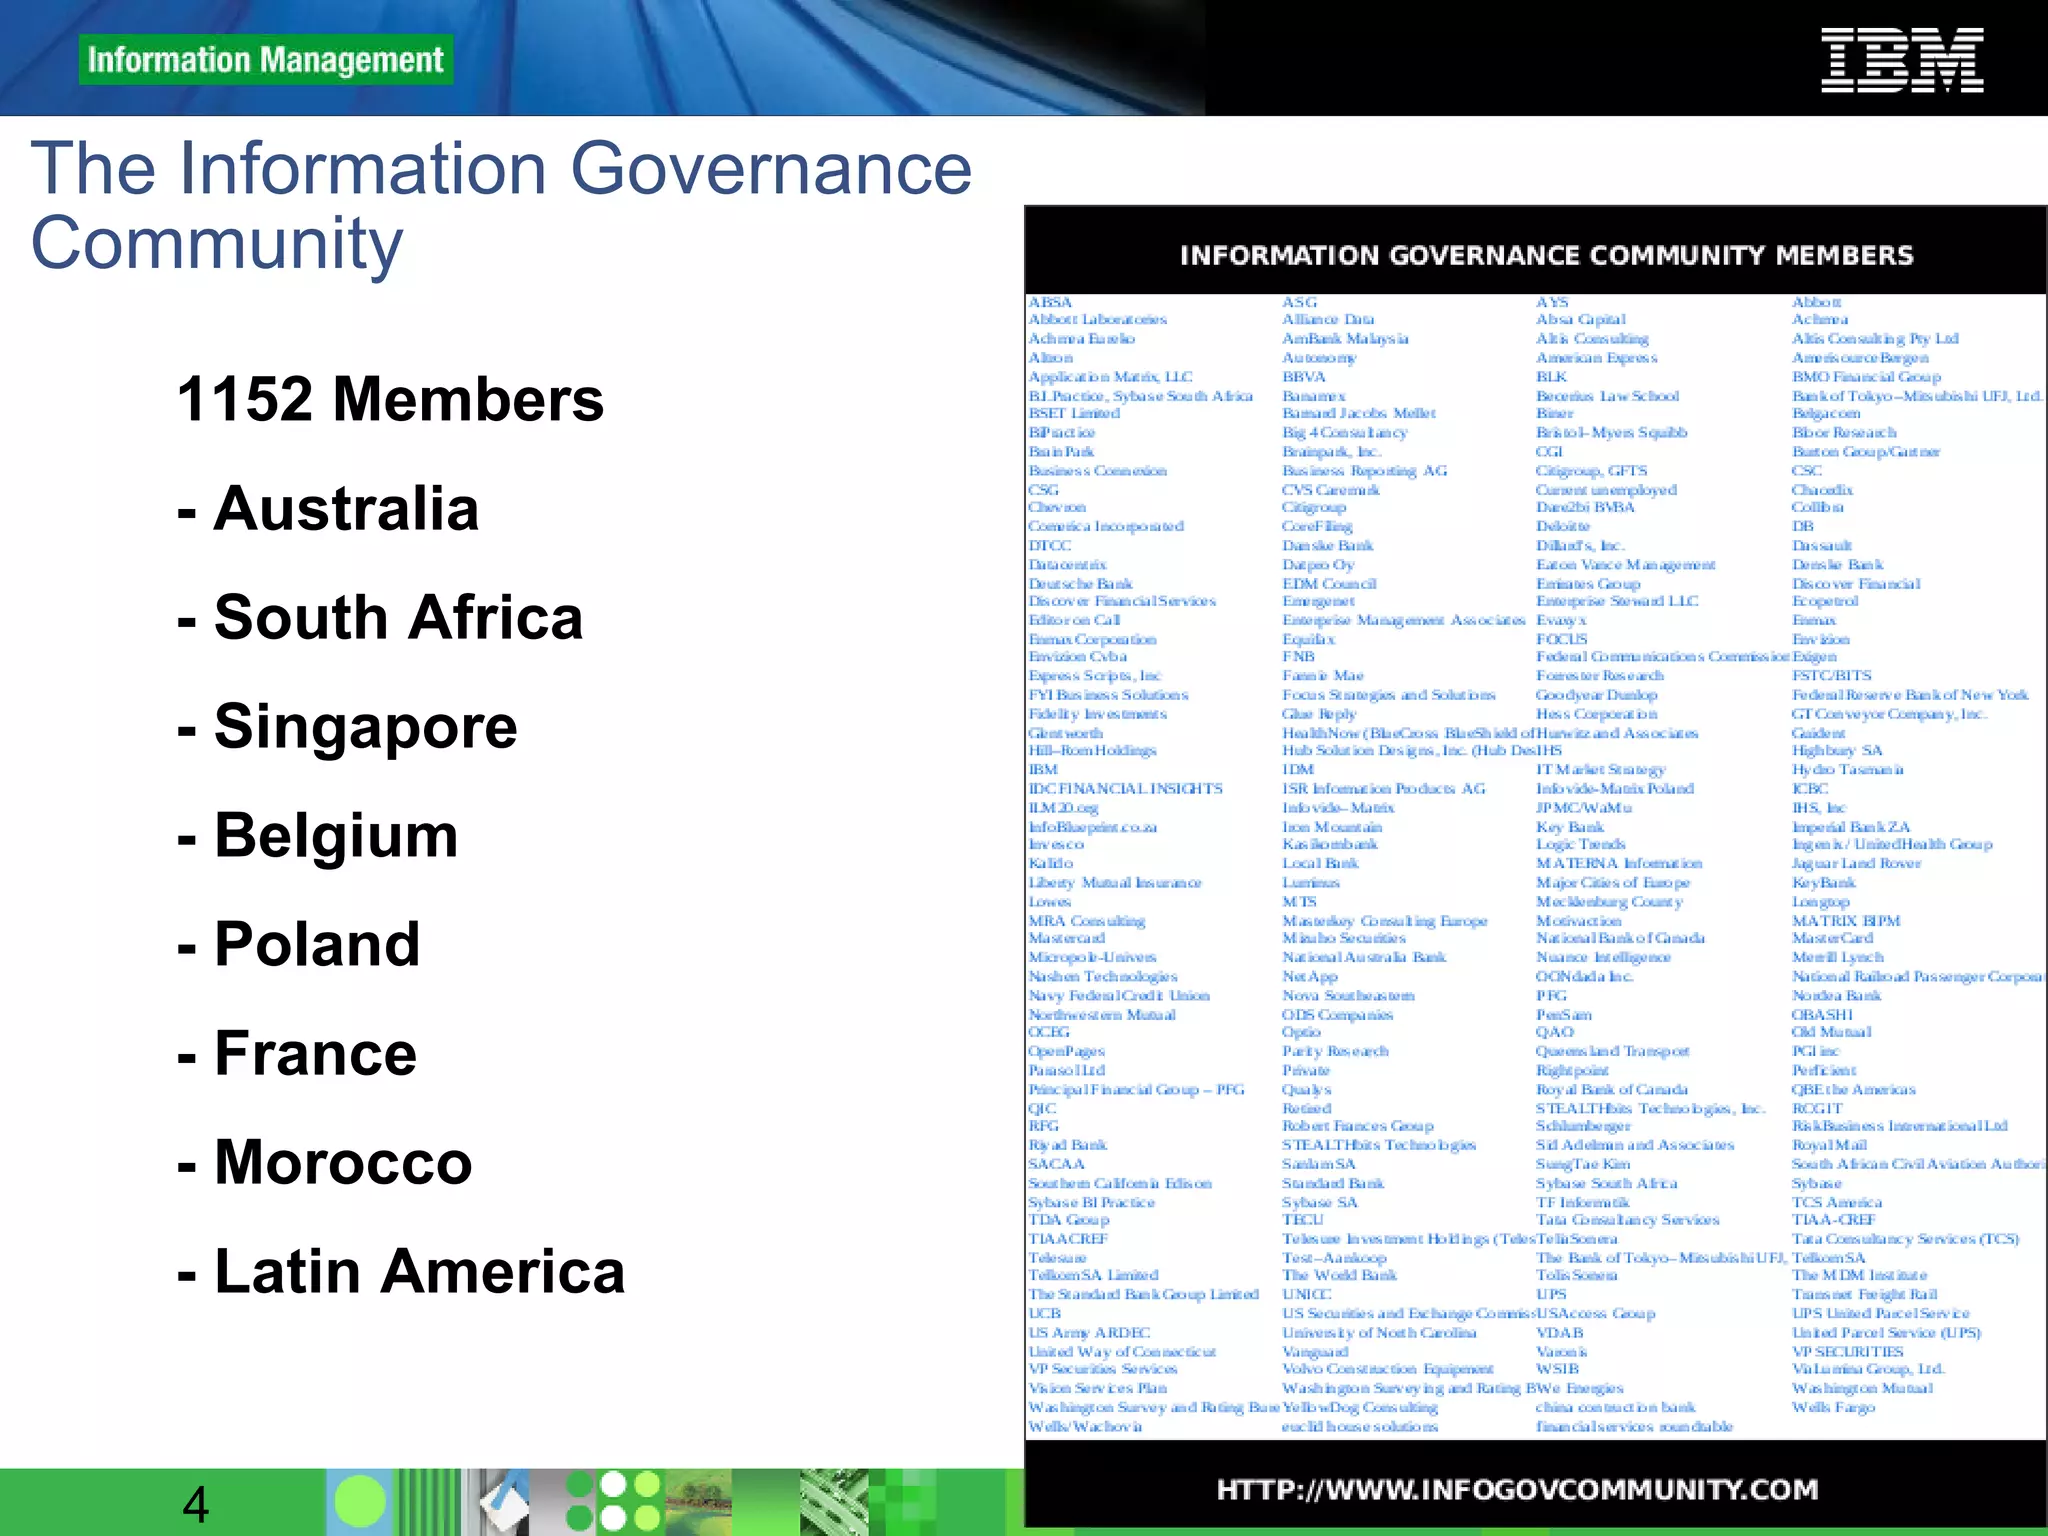Viewport: 2048px width, 1536px height.
Task: Click "Fannie Mae" in the members list
Action: pyautogui.click(x=1323, y=676)
